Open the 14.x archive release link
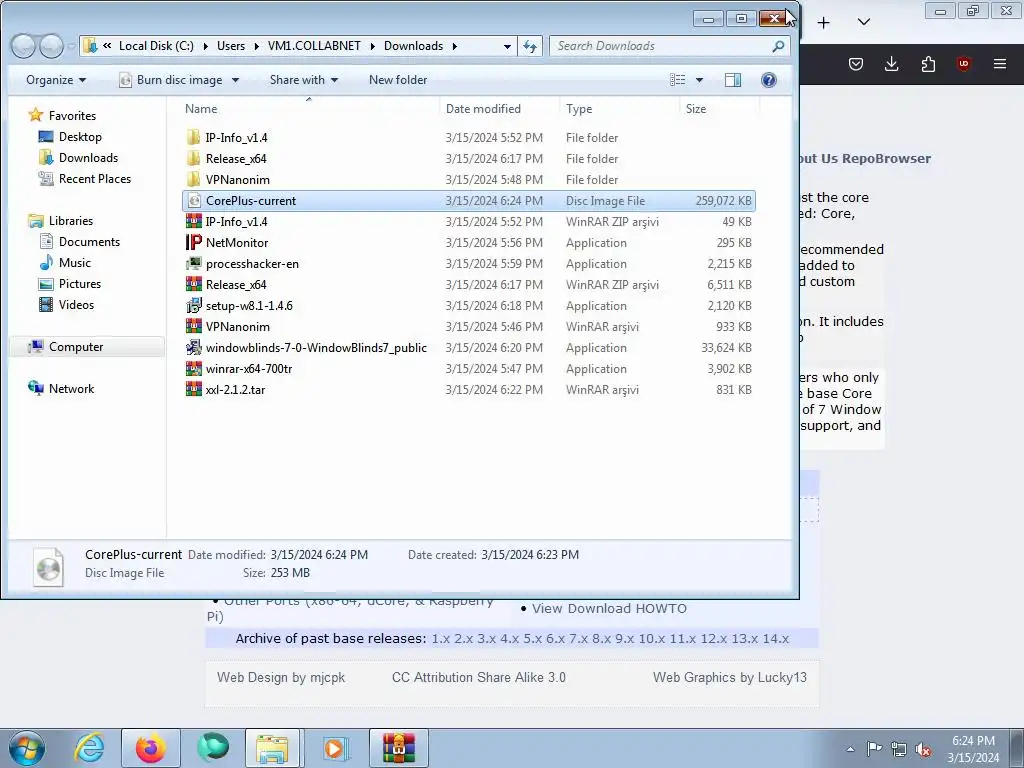 775,639
